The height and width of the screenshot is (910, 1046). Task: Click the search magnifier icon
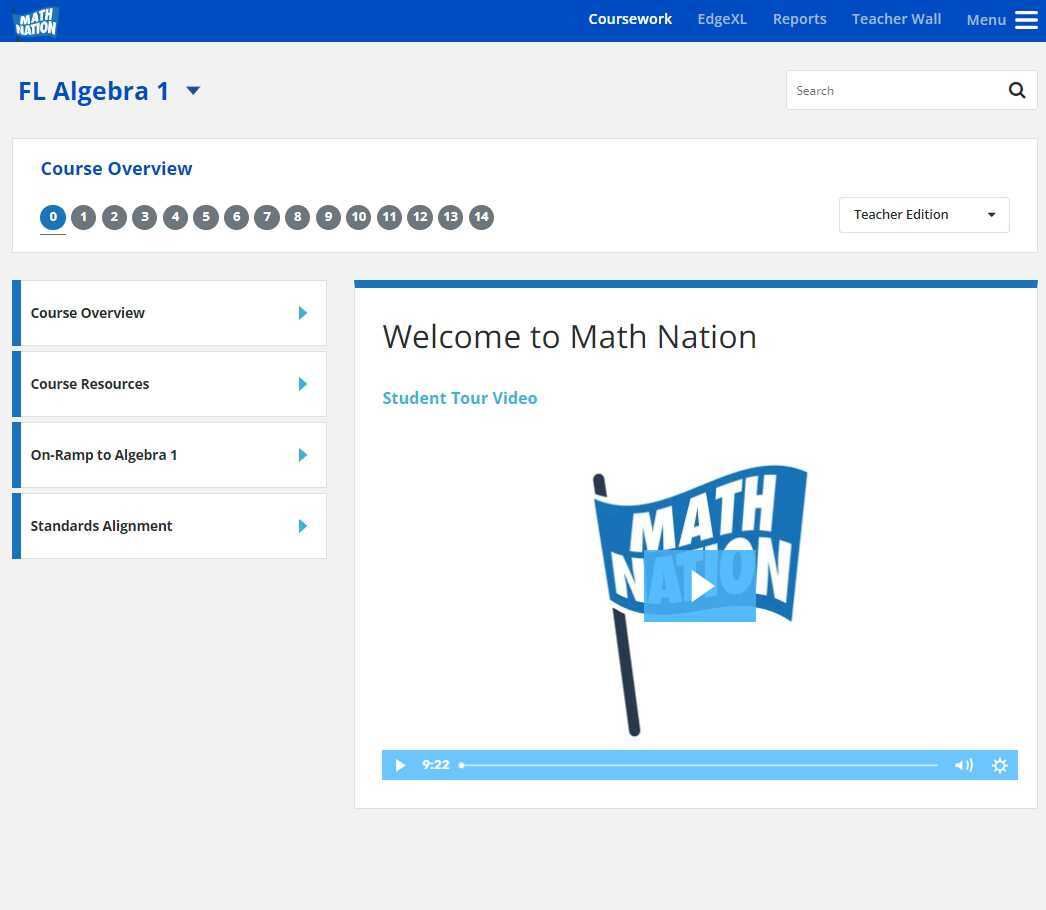(x=1017, y=90)
